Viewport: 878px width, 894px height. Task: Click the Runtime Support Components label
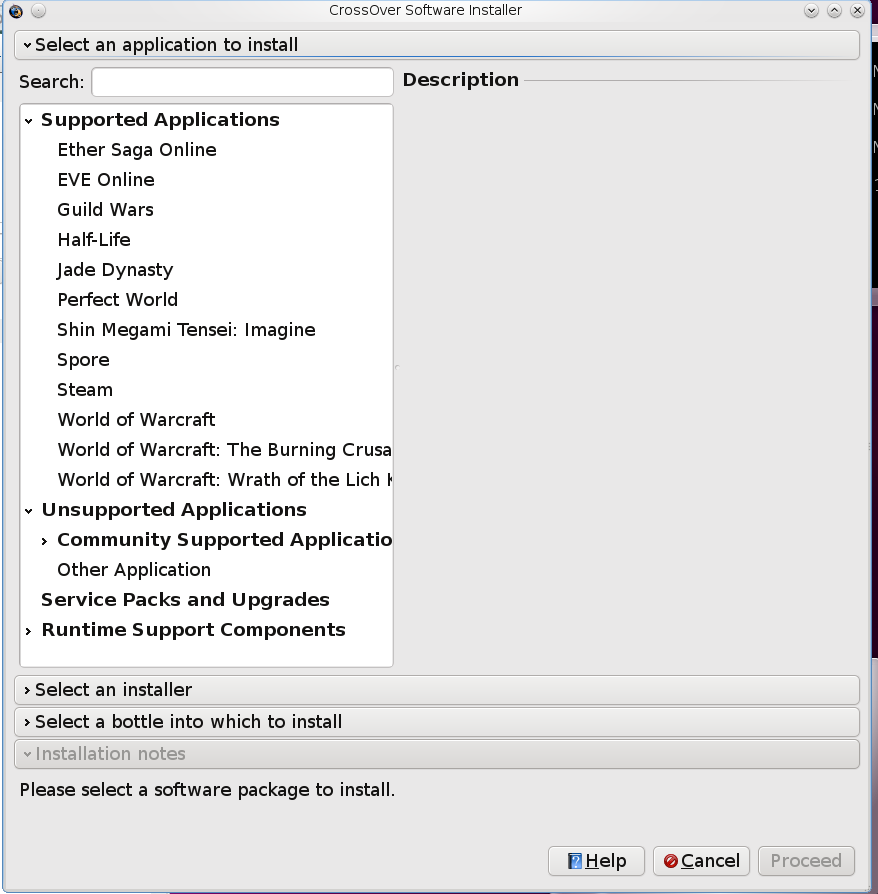point(193,630)
